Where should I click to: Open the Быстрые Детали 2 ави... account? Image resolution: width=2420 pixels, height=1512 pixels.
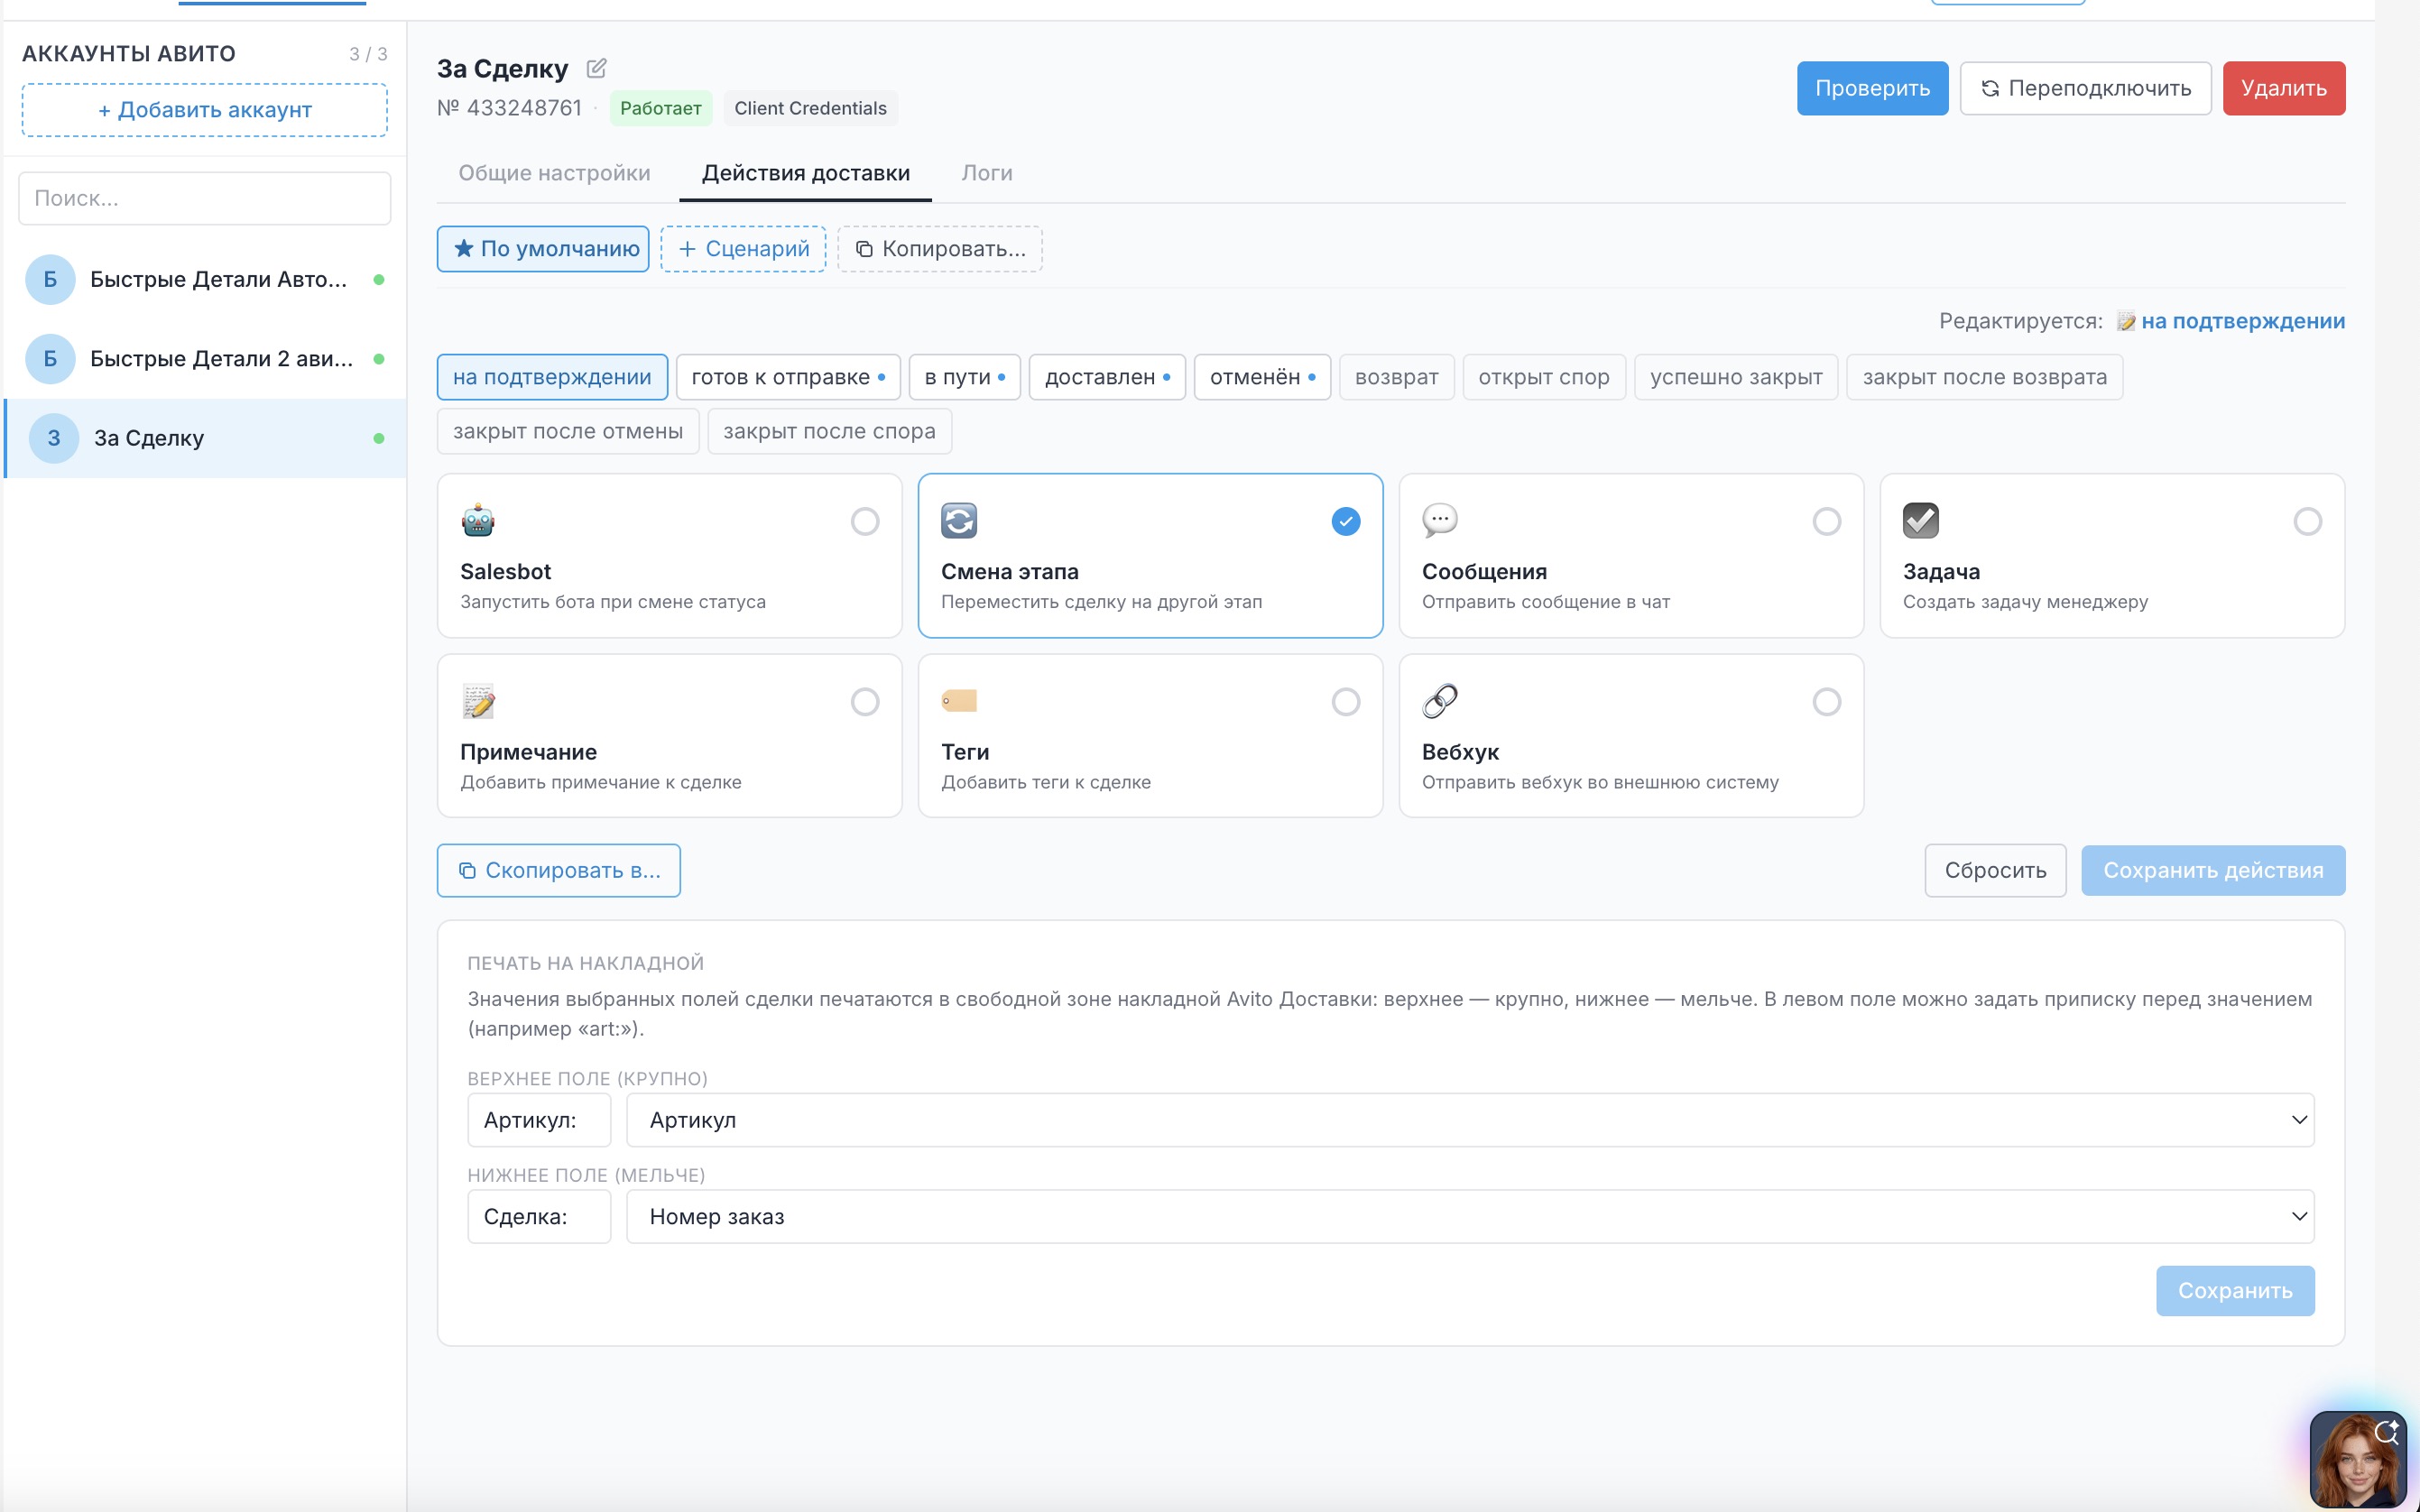(205, 359)
